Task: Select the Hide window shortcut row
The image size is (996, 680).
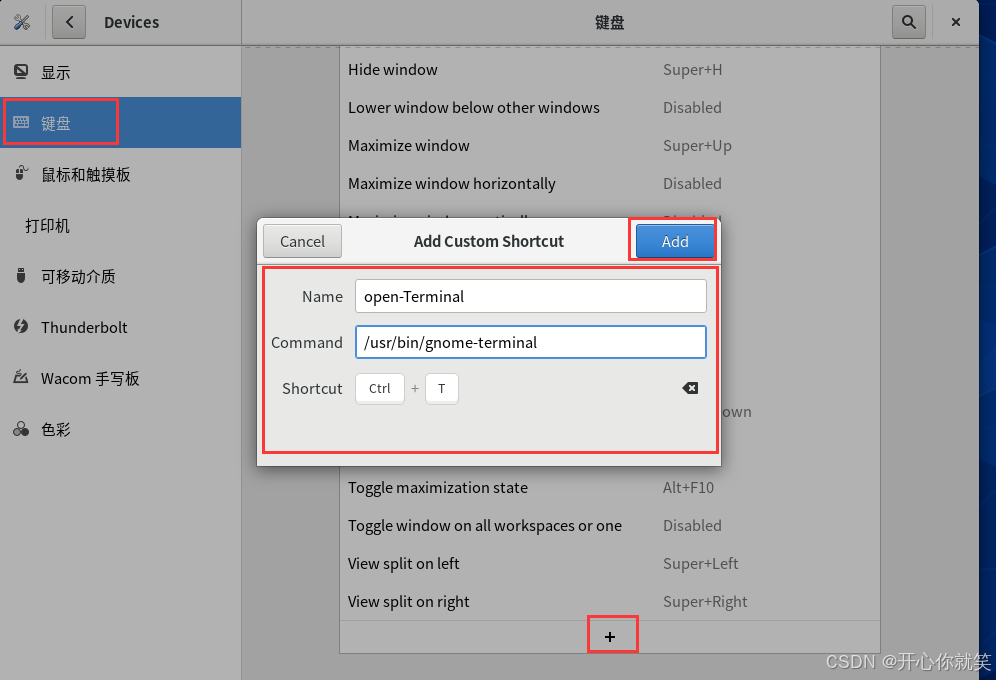Action: pyautogui.click(x=610, y=70)
